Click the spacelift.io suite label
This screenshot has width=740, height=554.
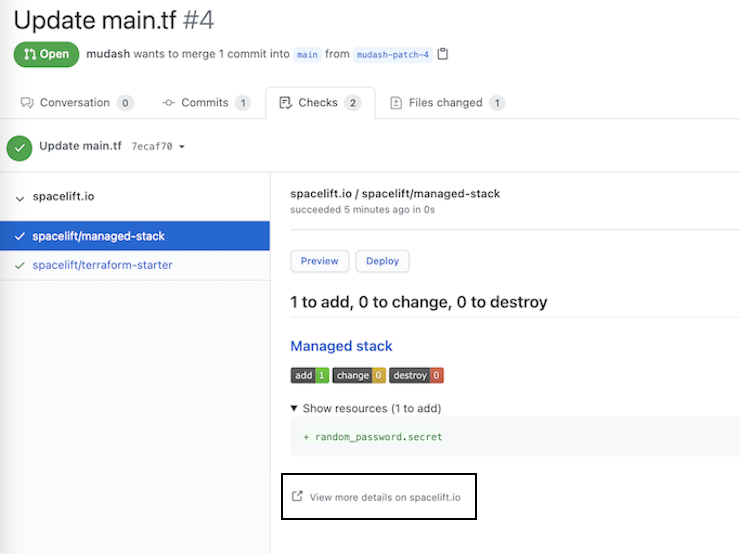click(63, 196)
